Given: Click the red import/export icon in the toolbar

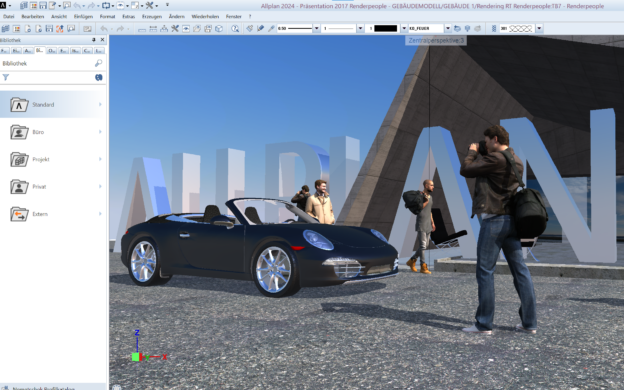Looking at the screenshot, I should click(x=60, y=28).
